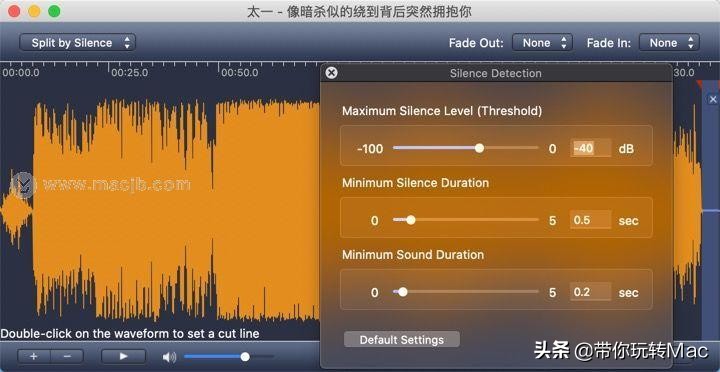
Task: Zoom in with the plus button
Action: point(34,356)
